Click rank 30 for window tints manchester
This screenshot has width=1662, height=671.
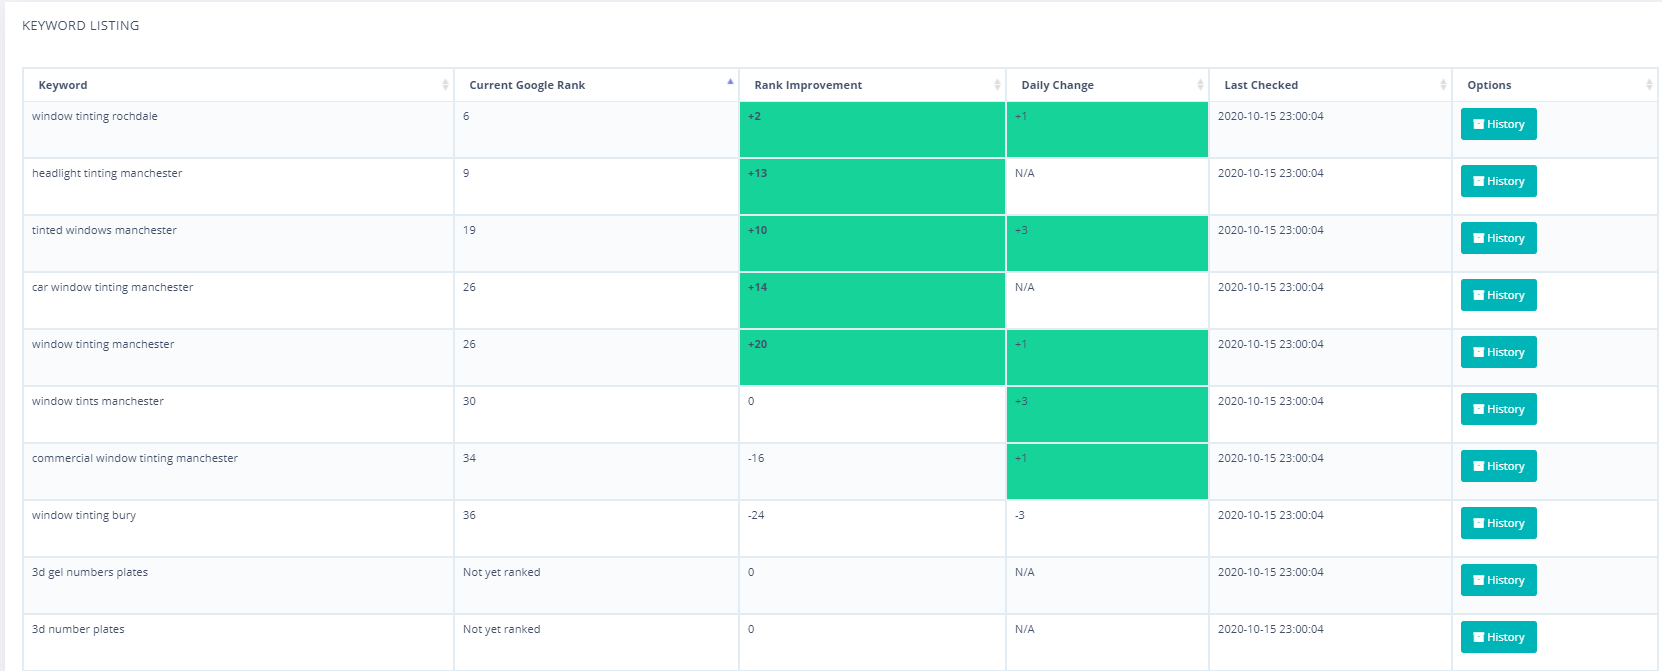(x=469, y=401)
